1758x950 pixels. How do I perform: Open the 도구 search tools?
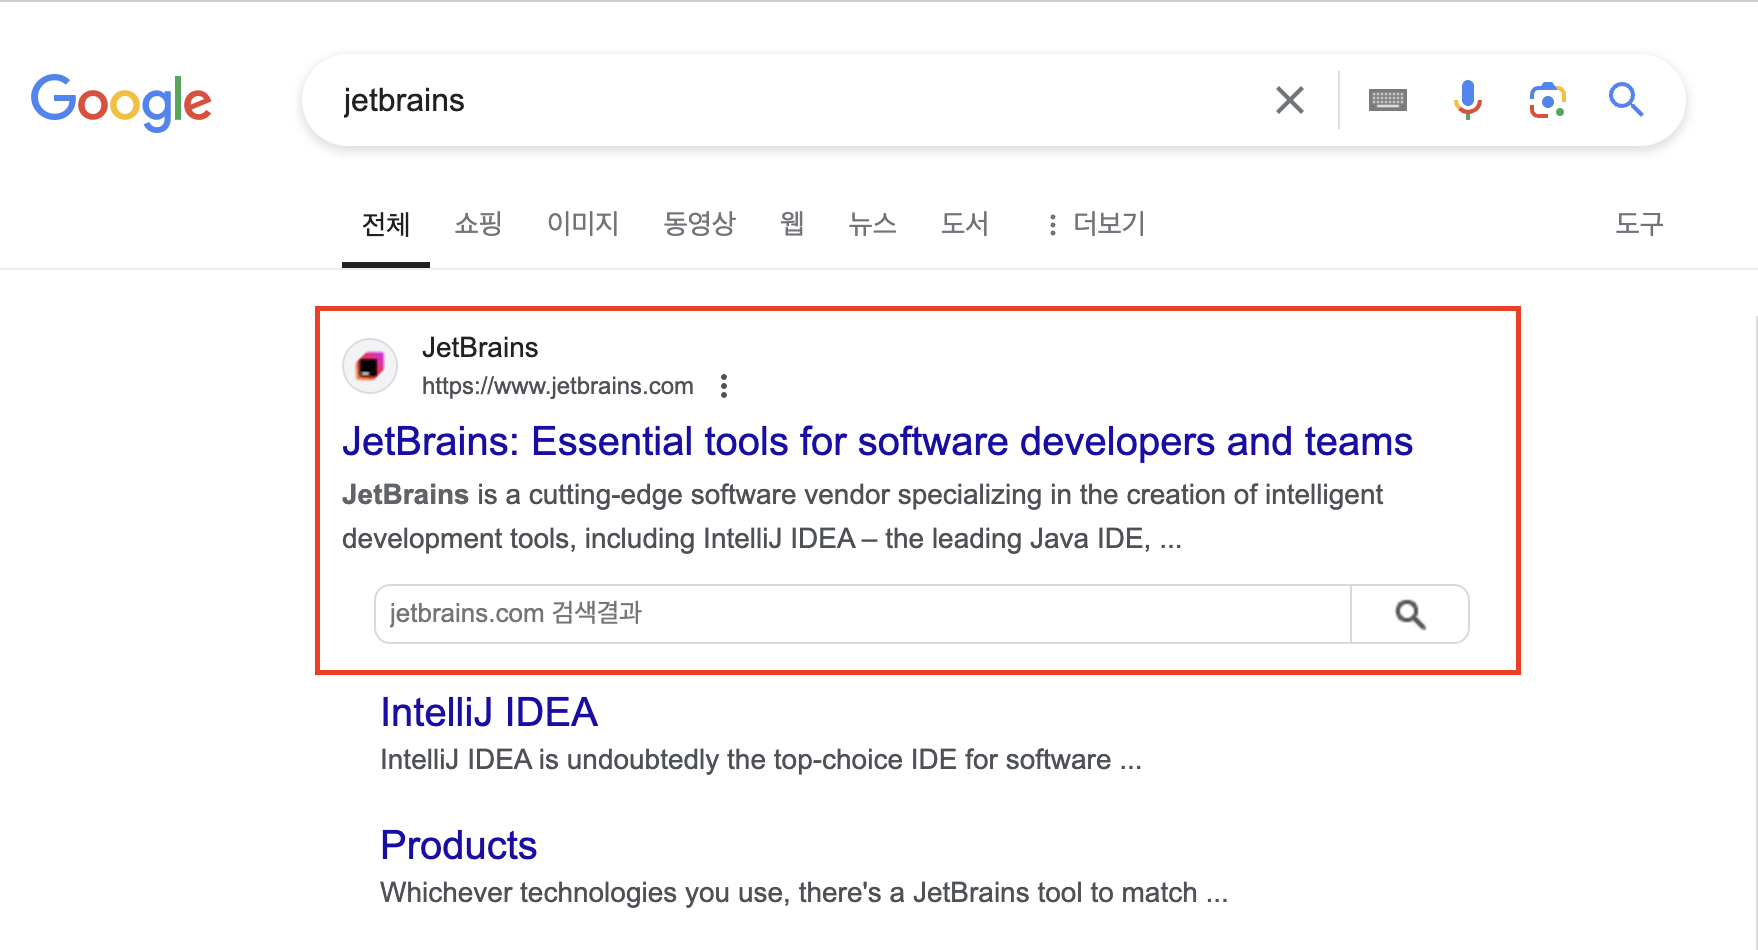(1640, 224)
